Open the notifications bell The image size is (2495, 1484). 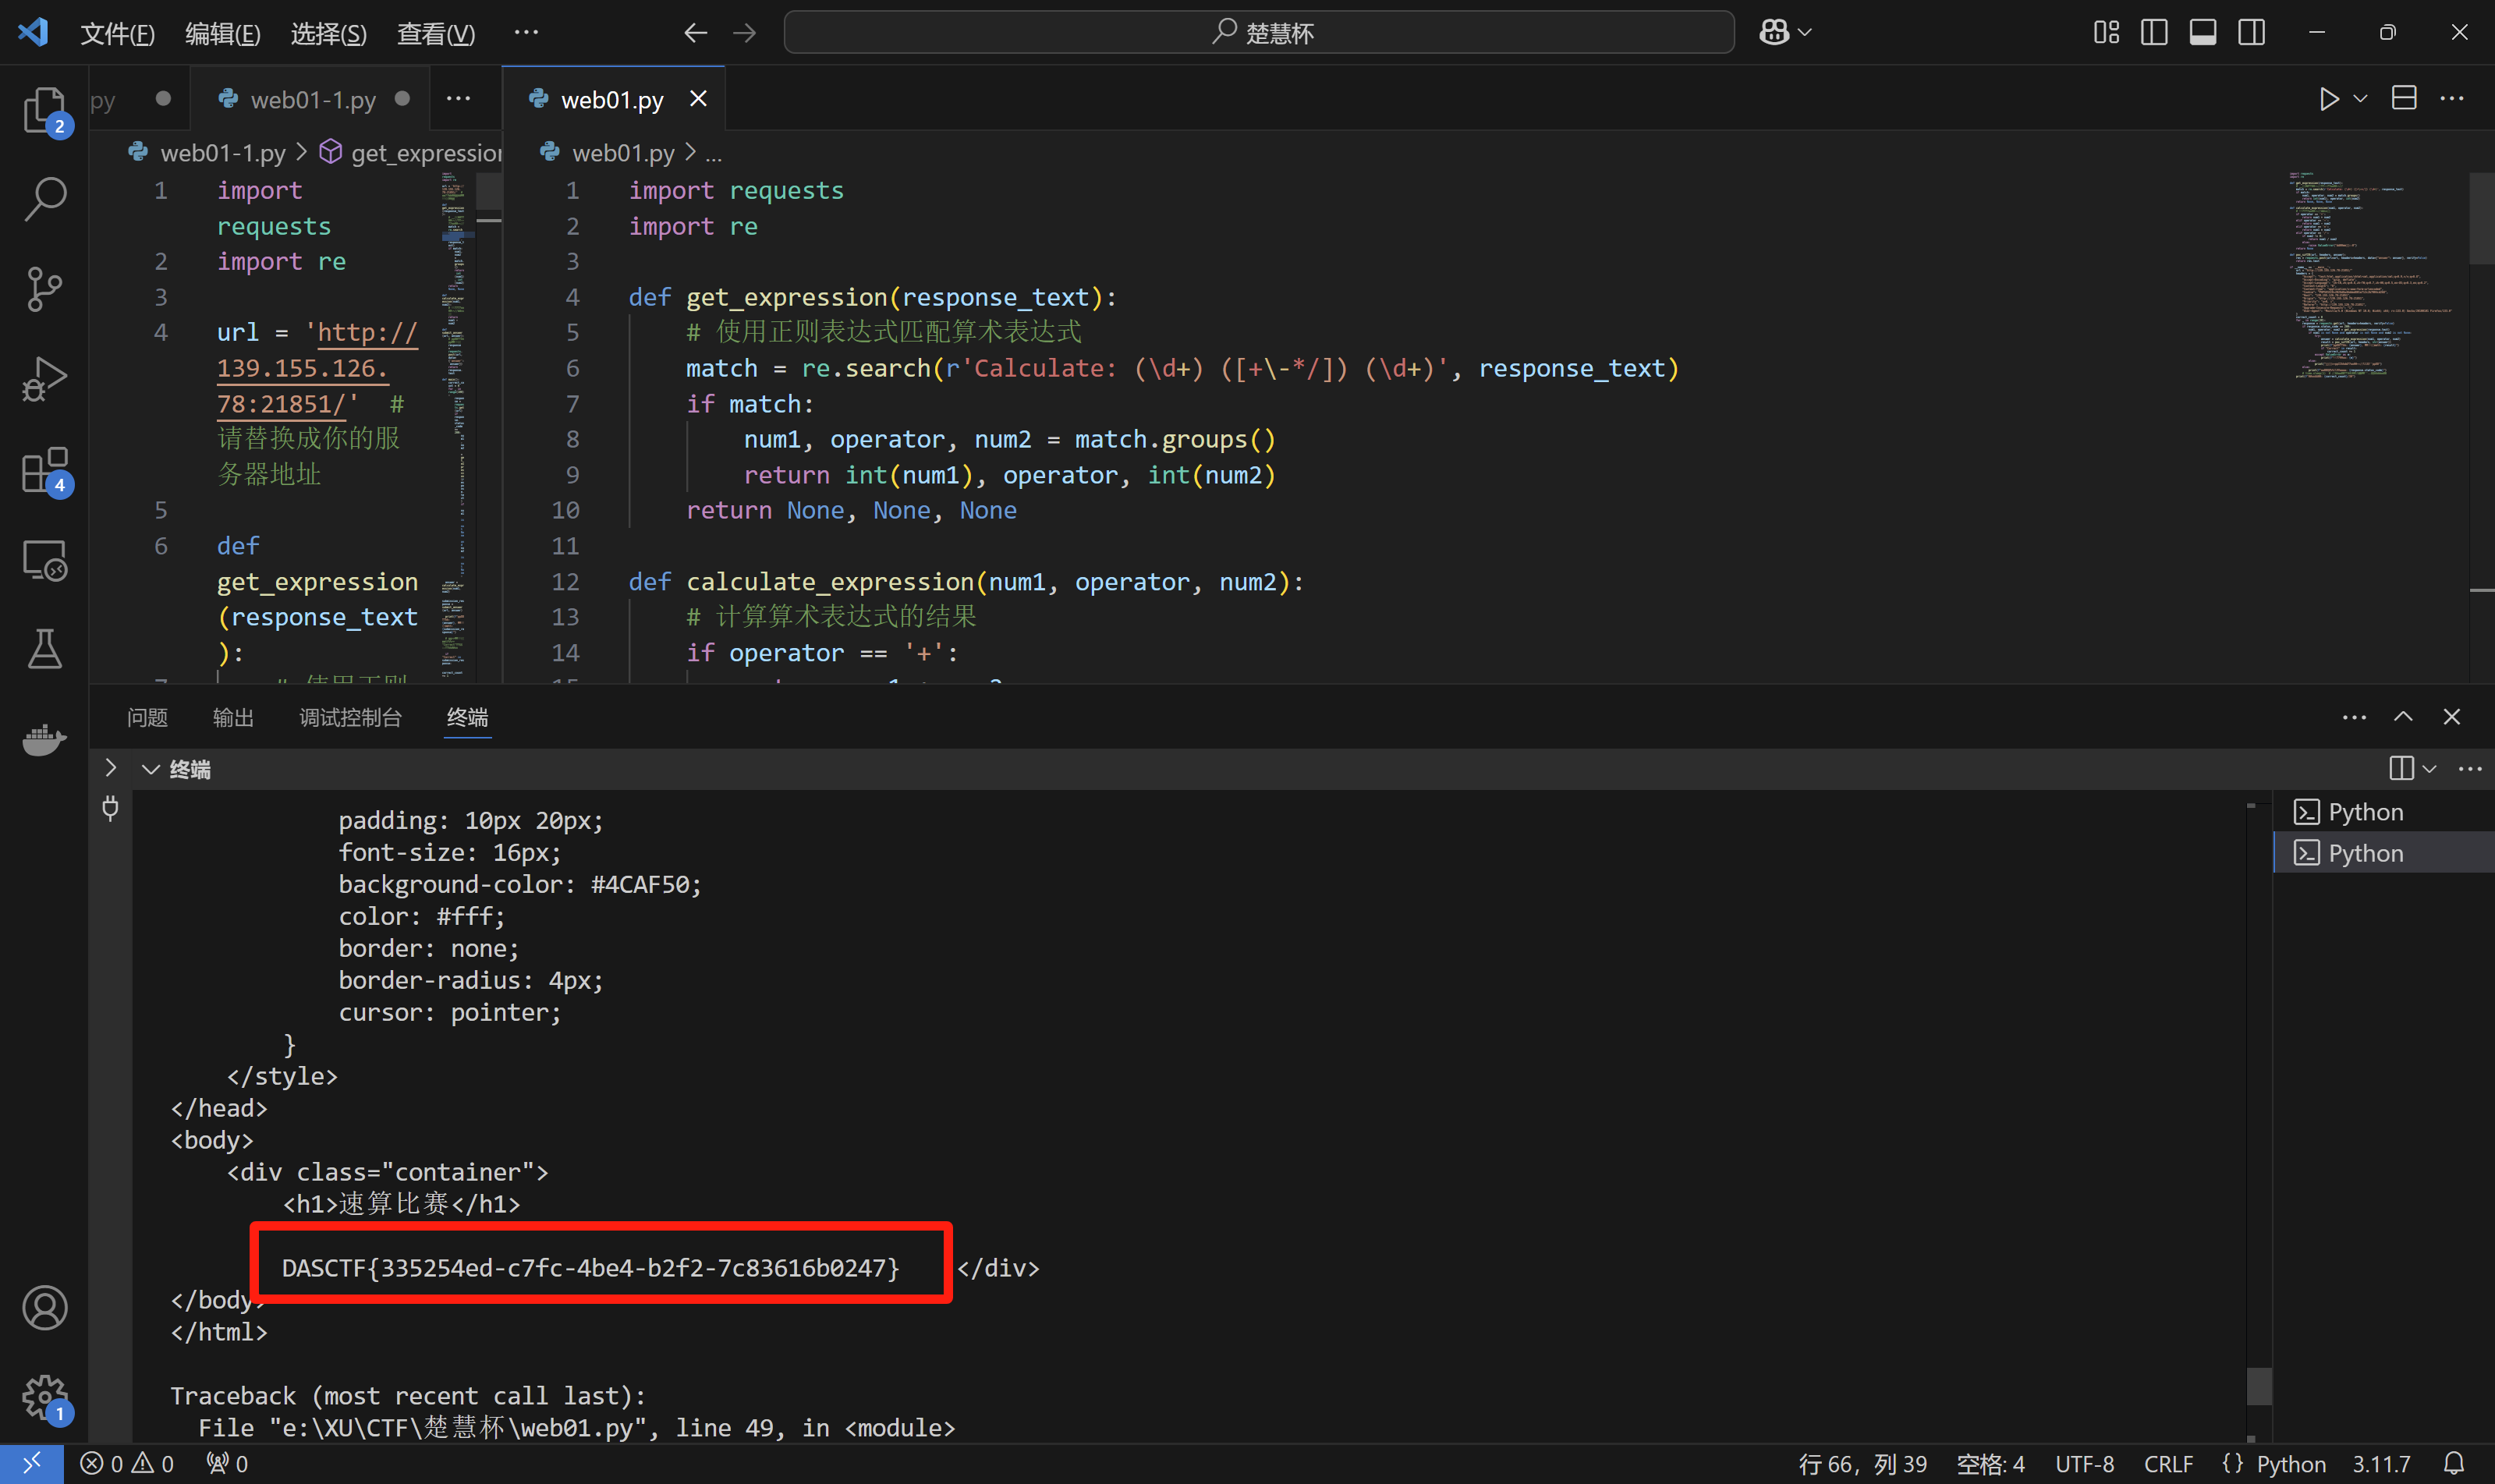pos(2453,1464)
